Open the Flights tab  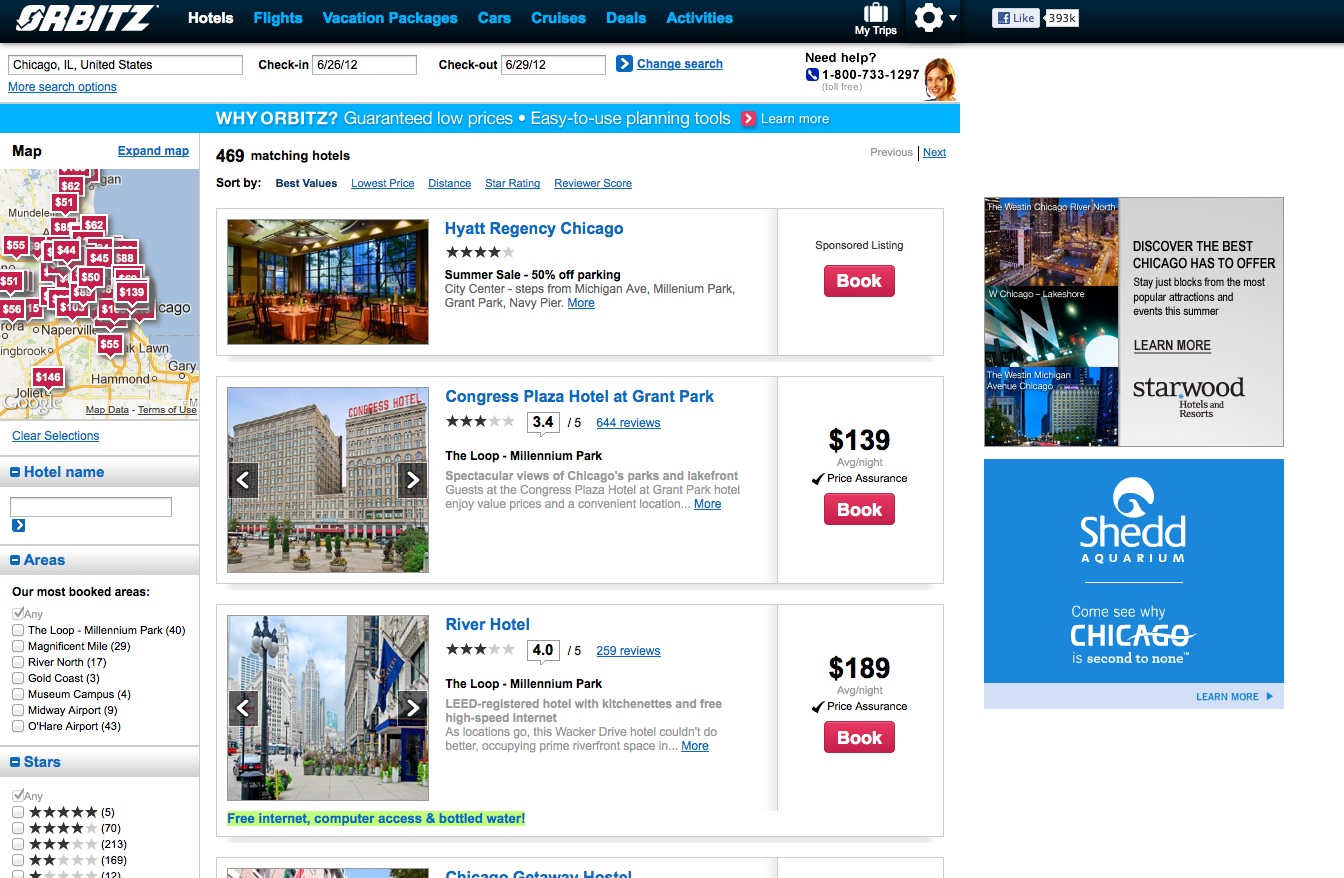[278, 18]
